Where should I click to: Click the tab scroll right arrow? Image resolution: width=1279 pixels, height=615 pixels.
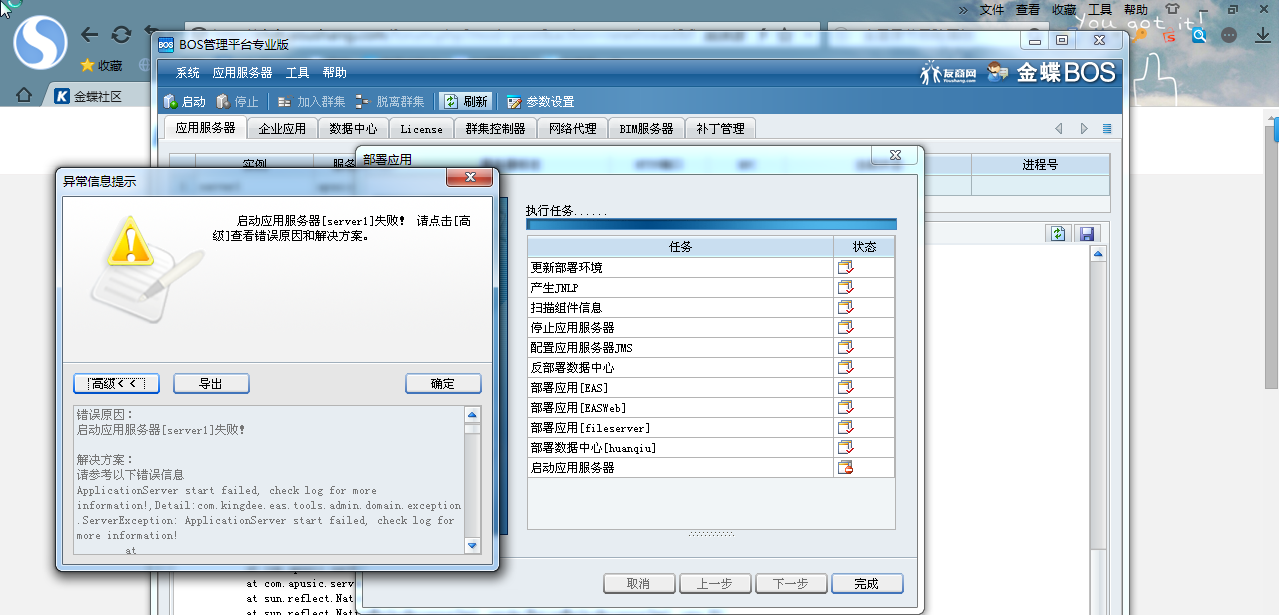pyautogui.click(x=1084, y=129)
